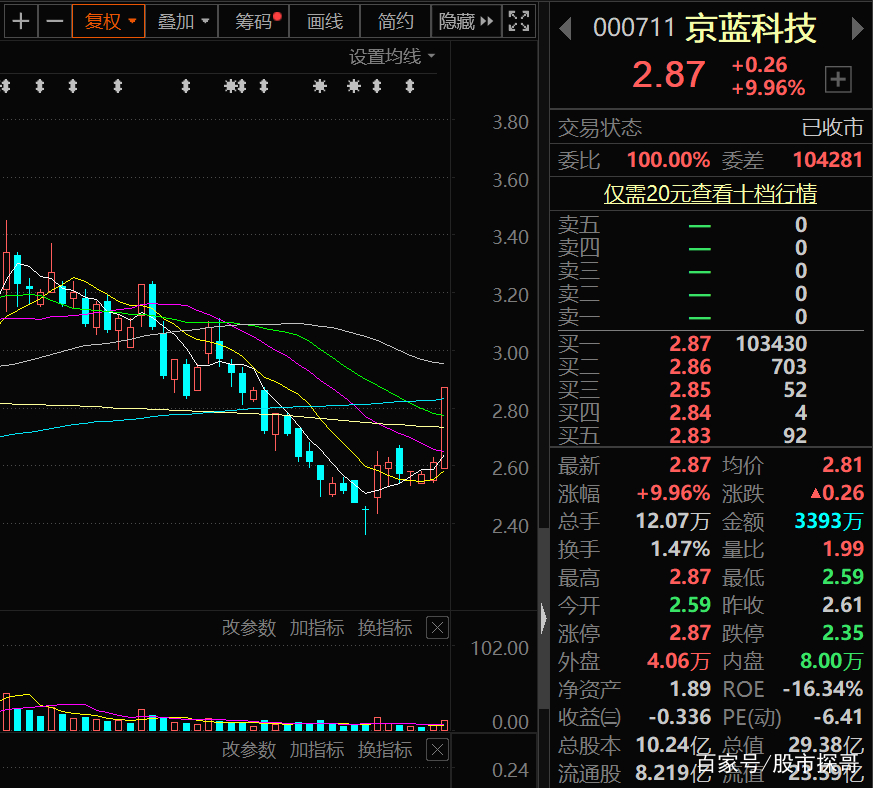Click the zoom-out minus icon on chart toolbar
The width and height of the screenshot is (873, 788).
coord(55,20)
